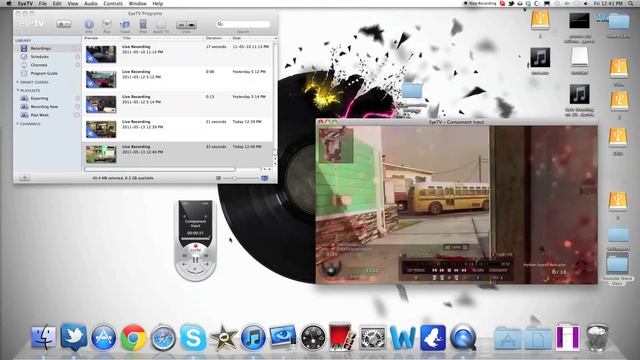Viewport: 640px width, 360px height.
Task: Click the Twitter menu bar status icon
Action: (x=511, y=4)
